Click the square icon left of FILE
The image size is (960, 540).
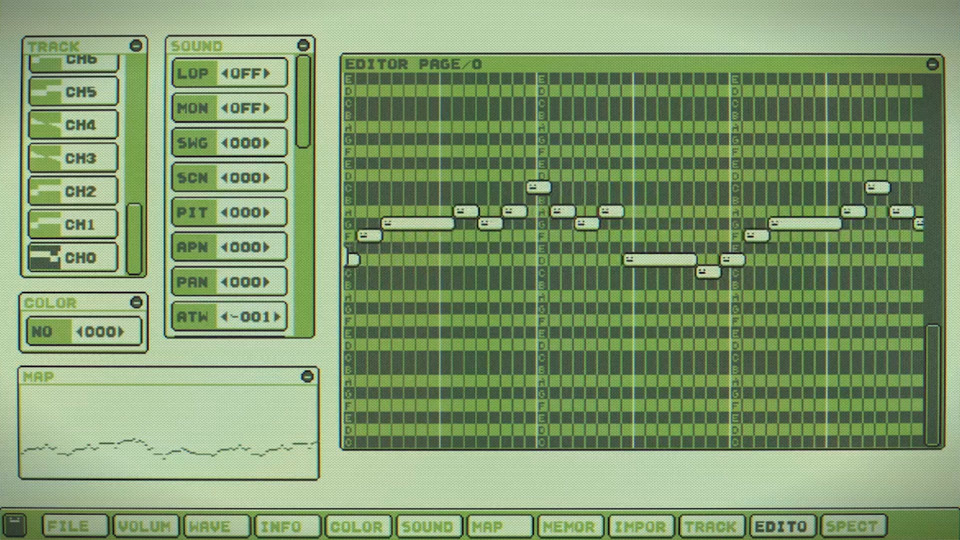[15, 525]
